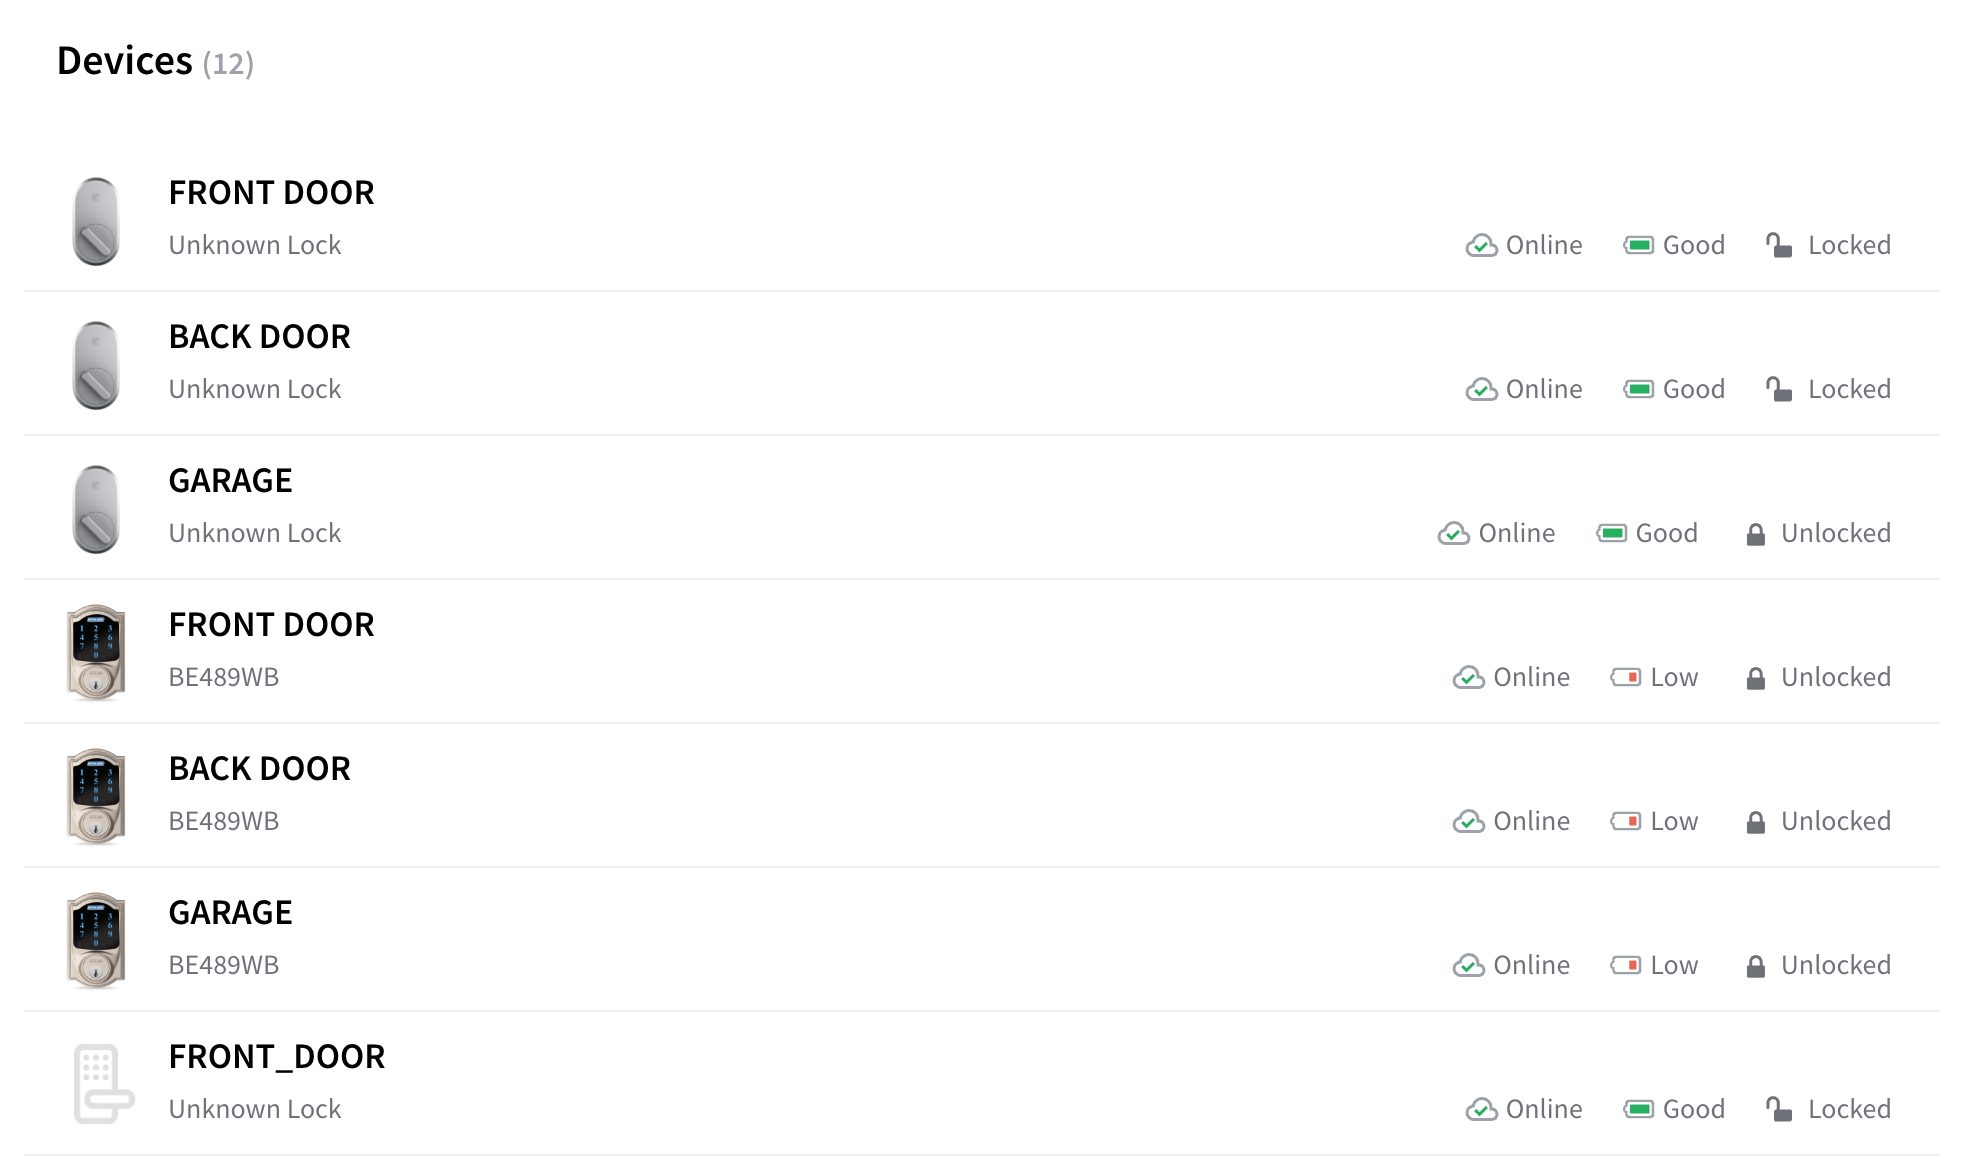Click the Locked padlock icon on first BACK DOOR

pyautogui.click(x=1779, y=389)
